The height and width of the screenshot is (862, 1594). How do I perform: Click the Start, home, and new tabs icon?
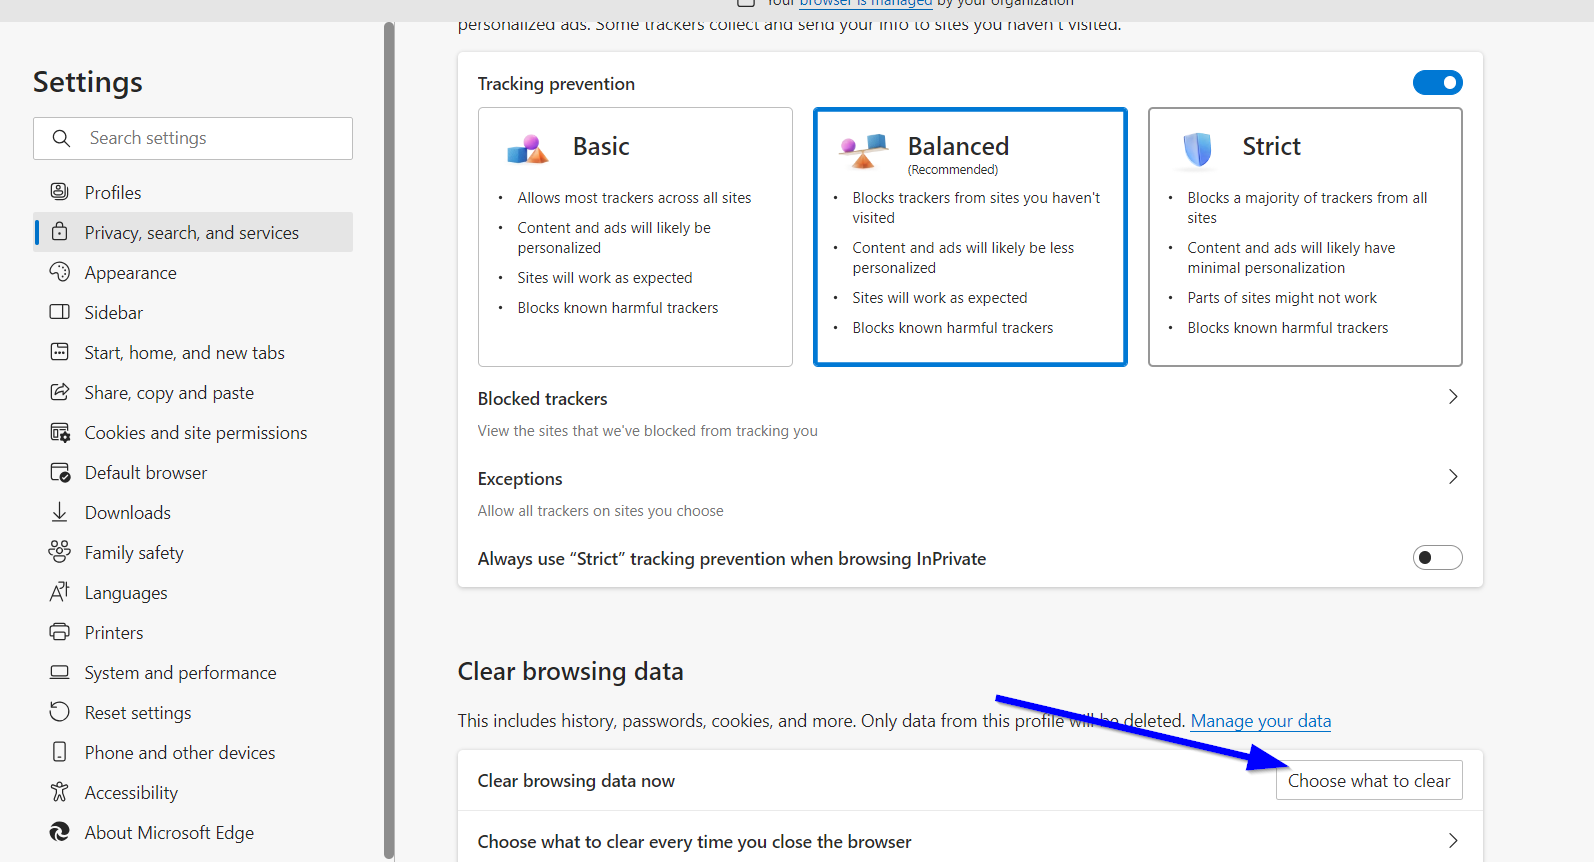click(60, 351)
